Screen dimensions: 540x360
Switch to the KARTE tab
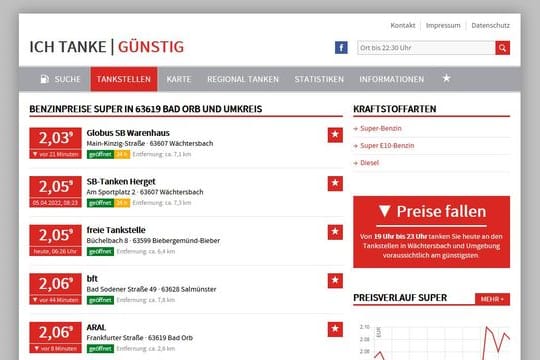pyautogui.click(x=179, y=79)
